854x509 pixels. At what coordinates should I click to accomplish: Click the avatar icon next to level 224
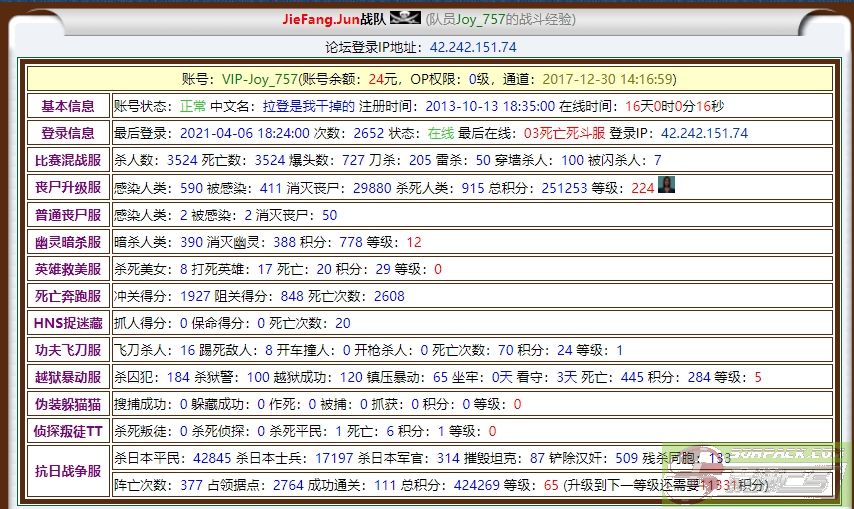pos(666,186)
